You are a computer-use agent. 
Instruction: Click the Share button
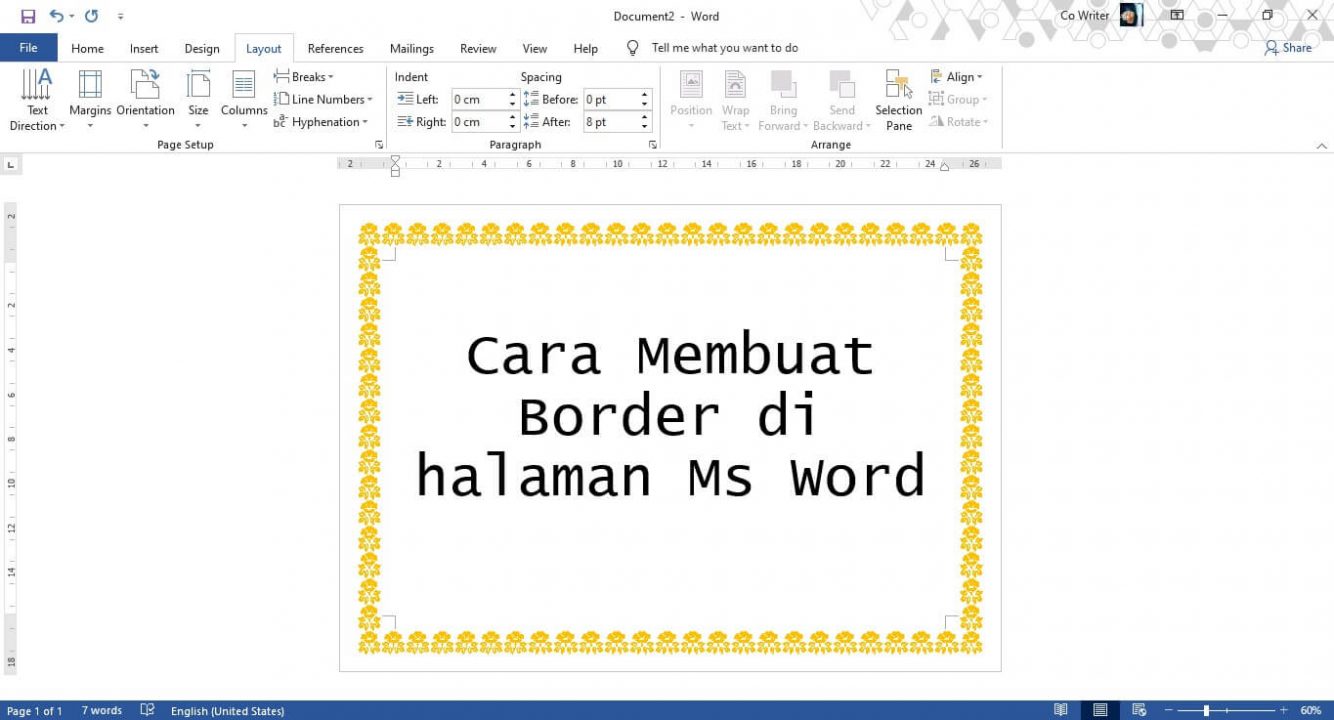1290,47
